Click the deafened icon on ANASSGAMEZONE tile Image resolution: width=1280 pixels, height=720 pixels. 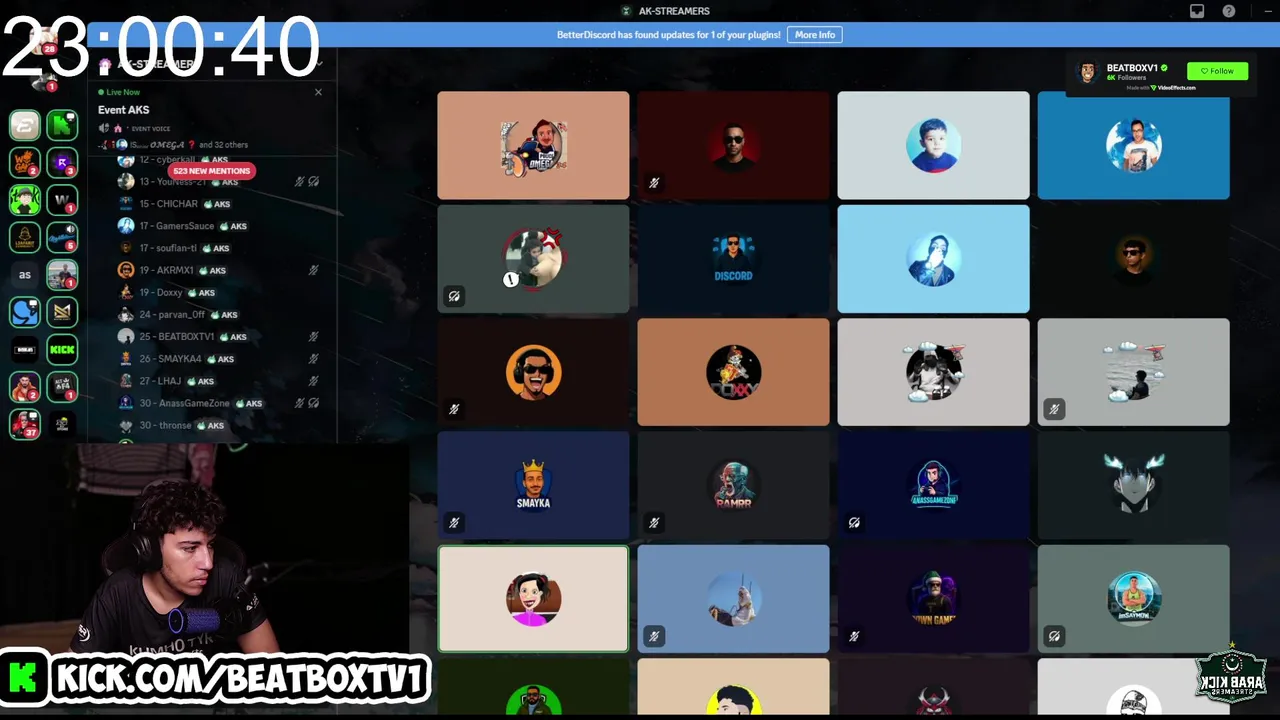coord(854,522)
